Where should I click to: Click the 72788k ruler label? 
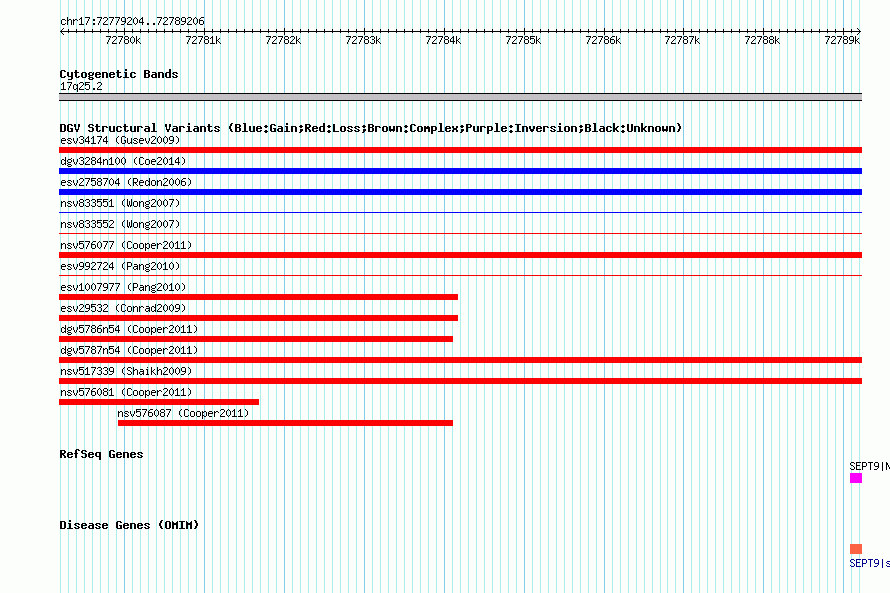pos(762,40)
